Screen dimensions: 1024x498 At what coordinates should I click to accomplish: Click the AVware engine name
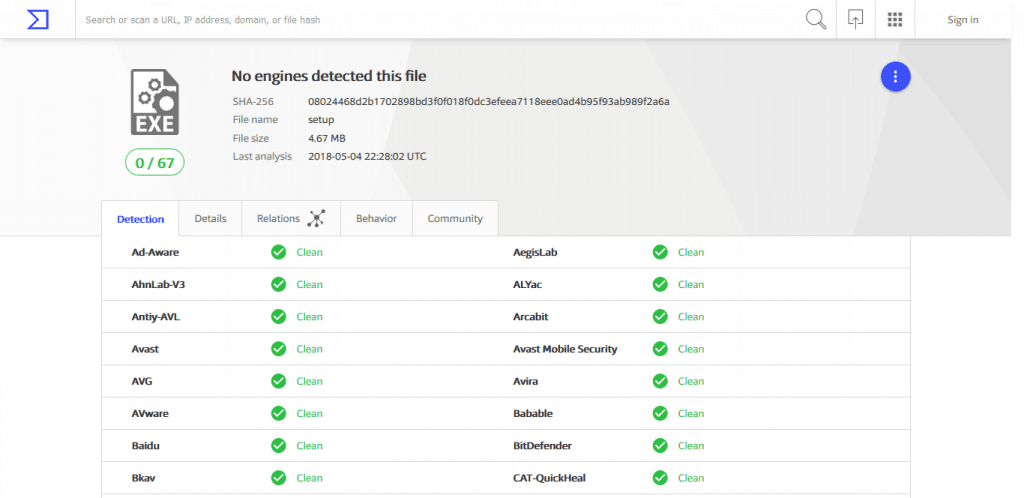[x=150, y=413]
